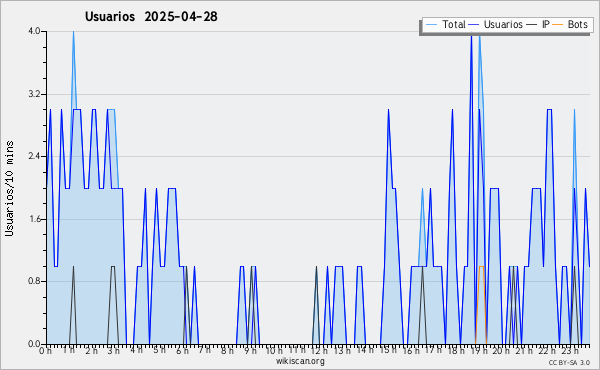Click the '20 h' x-axis label
This screenshot has height=370, width=600.
(501, 350)
